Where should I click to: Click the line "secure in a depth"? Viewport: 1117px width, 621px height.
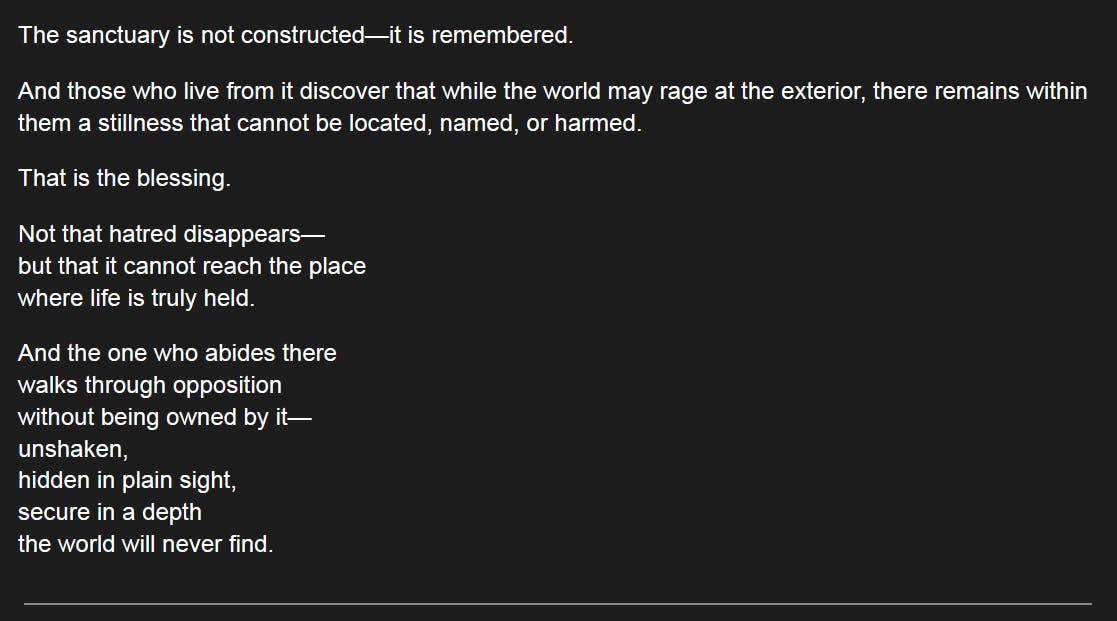(110, 513)
